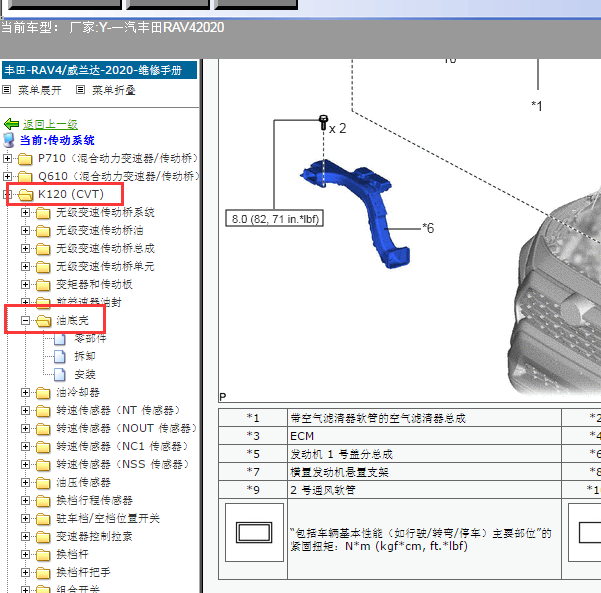Select the 油底壳 tree label
The width and height of the screenshot is (601, 593).
click(72, 320)
